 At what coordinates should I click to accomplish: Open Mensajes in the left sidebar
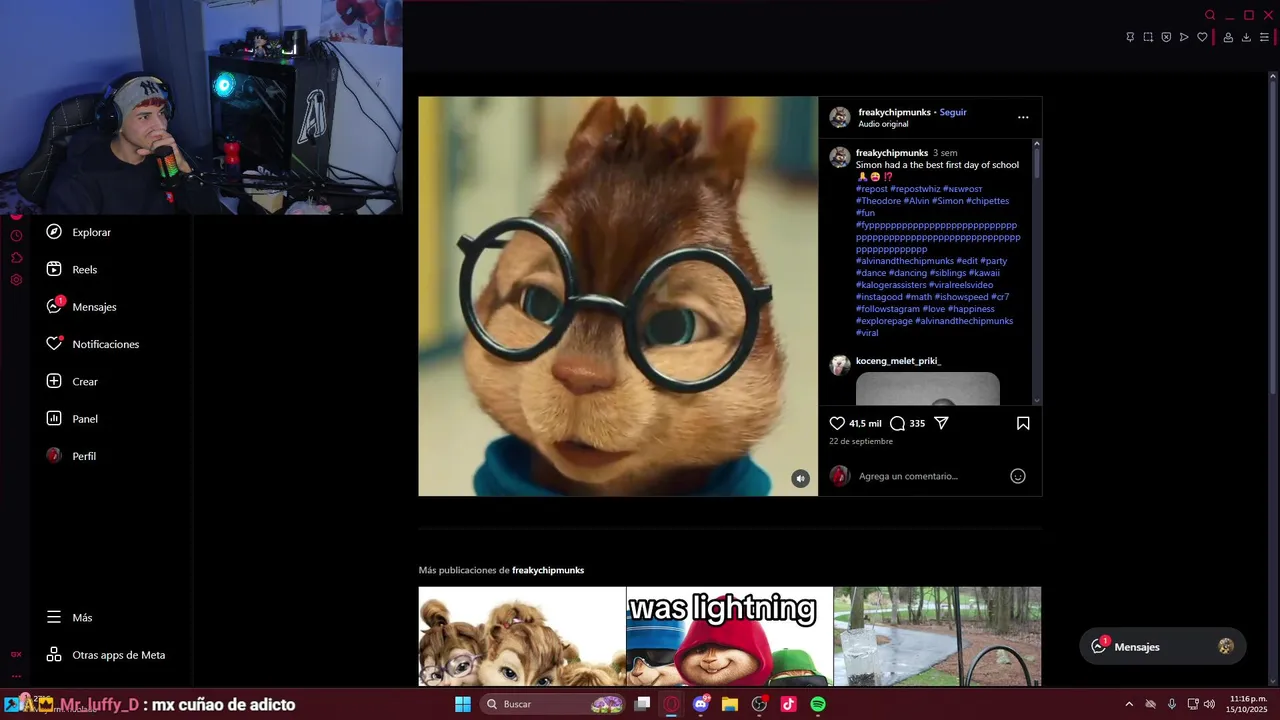click(81, 307)
